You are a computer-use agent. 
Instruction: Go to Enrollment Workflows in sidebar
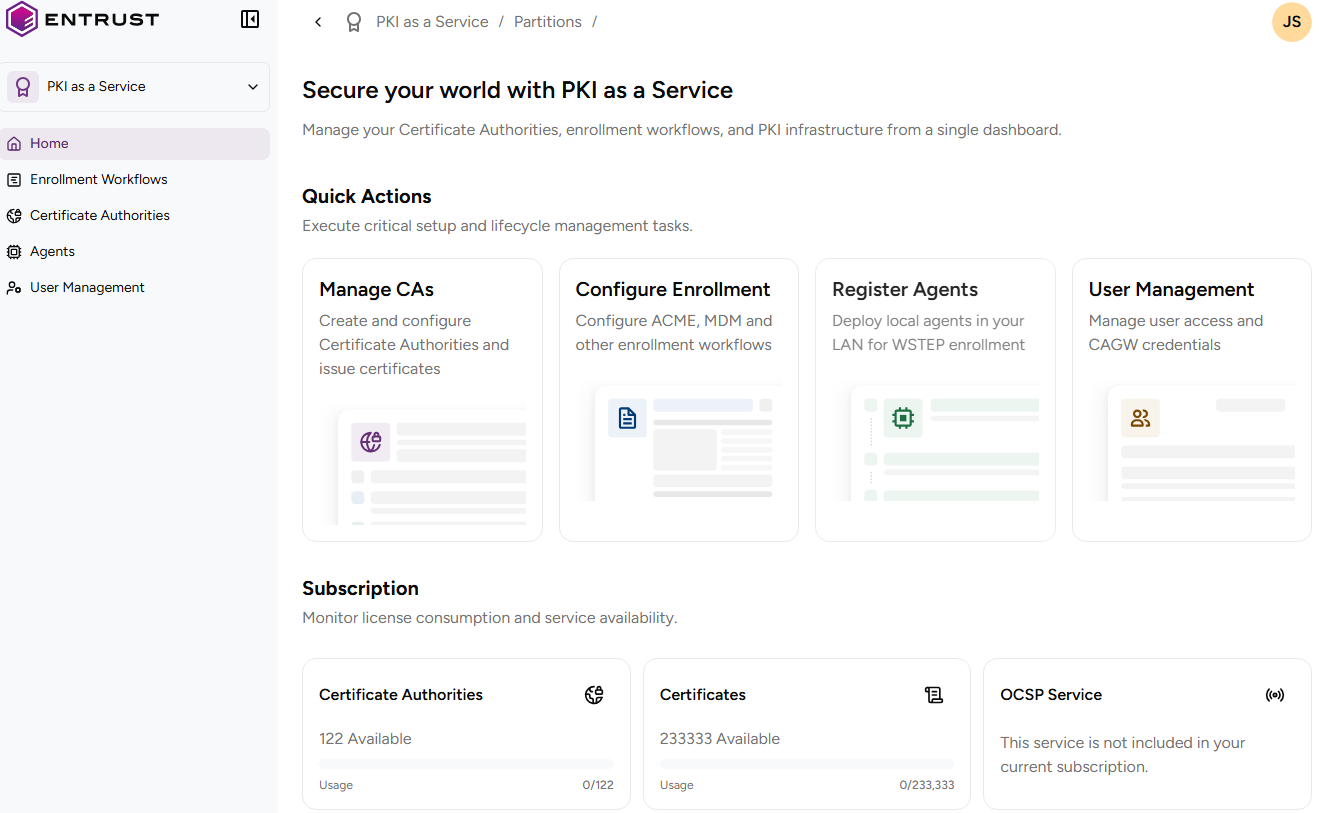(x=98, y=180)
